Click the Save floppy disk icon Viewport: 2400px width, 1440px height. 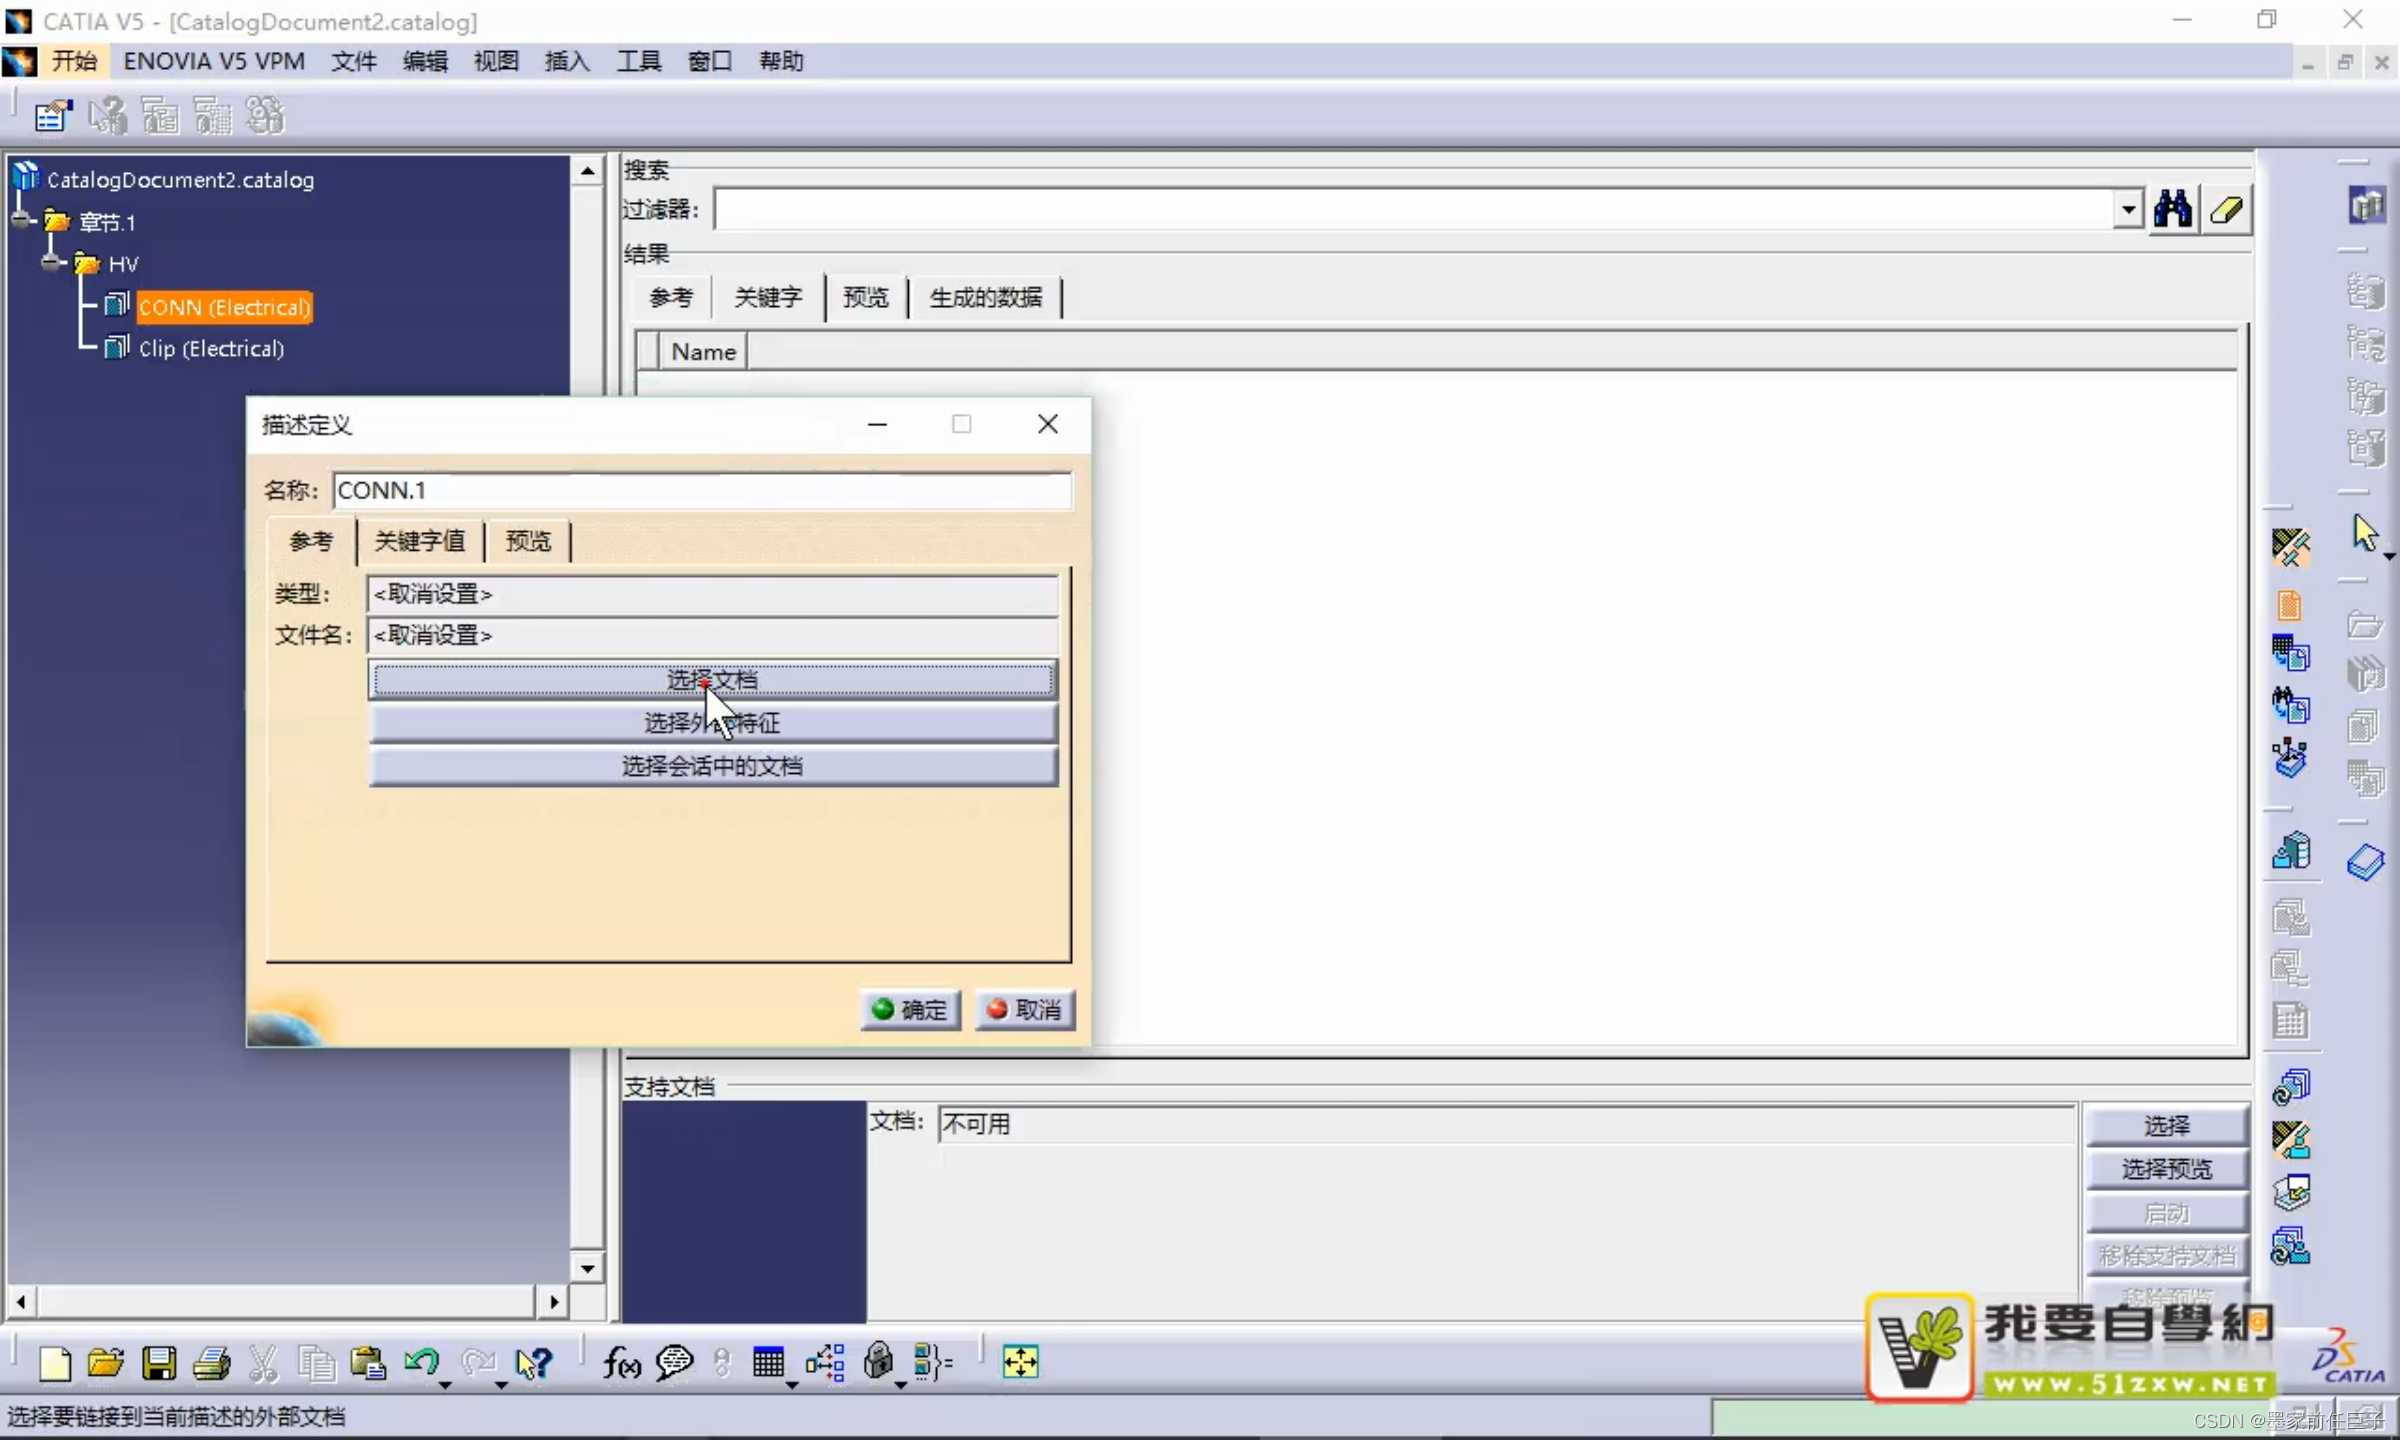point(158,1362)
